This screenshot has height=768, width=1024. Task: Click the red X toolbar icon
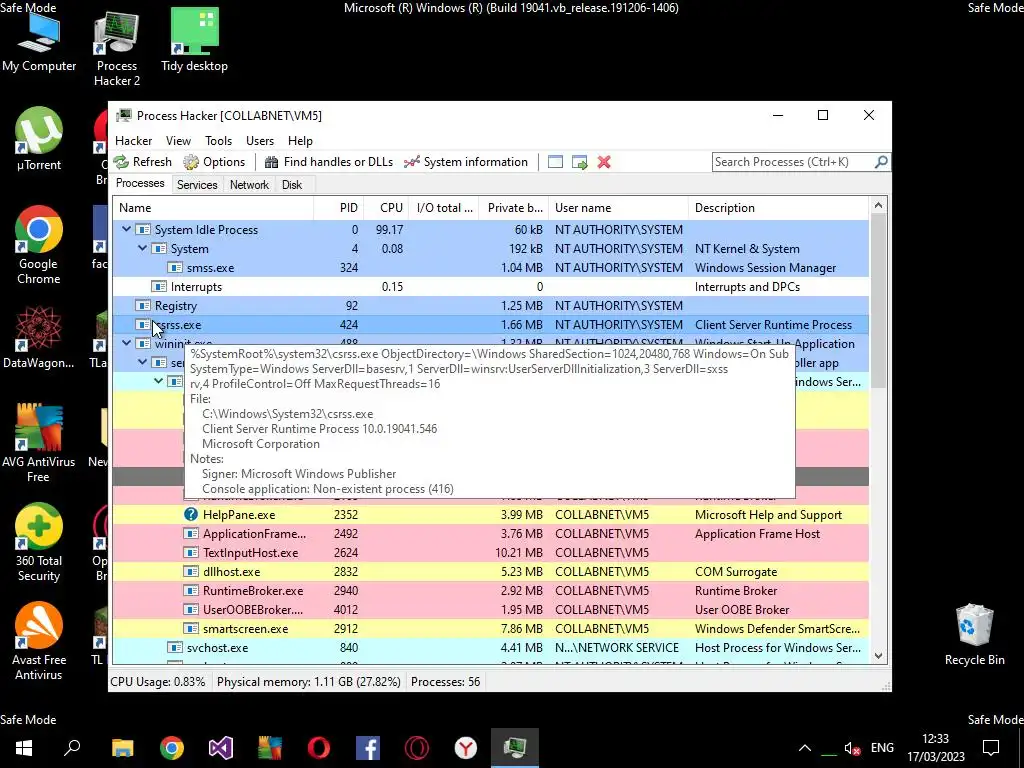604,162
